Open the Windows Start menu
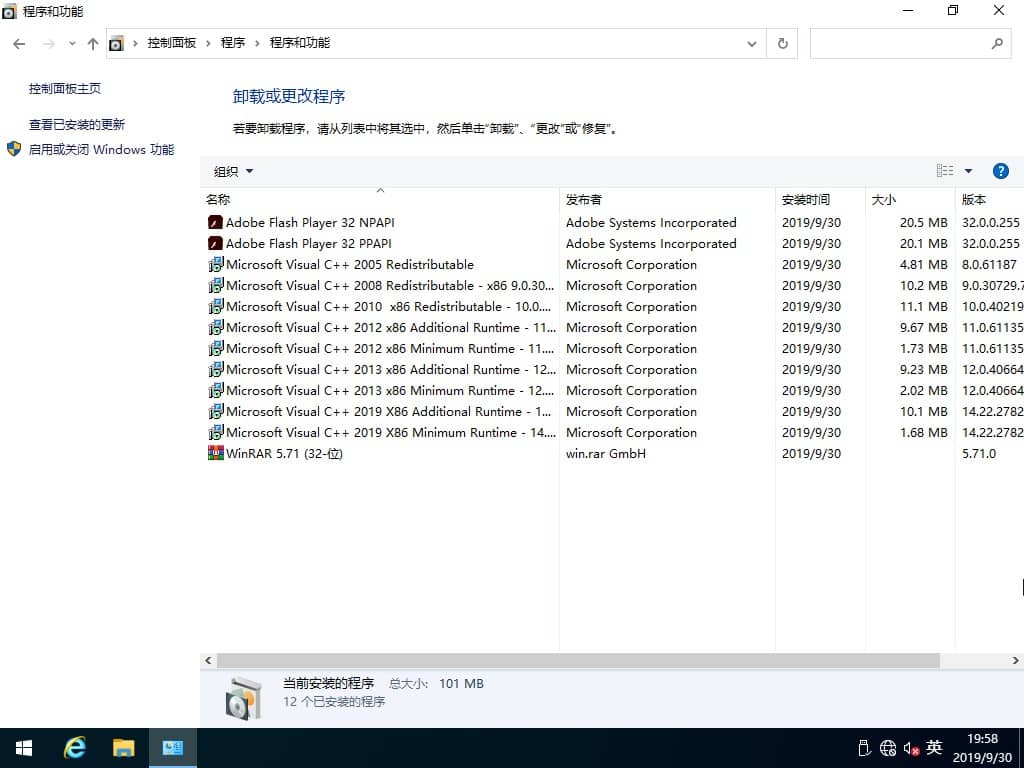Viewport: 1024px width, 768px height. [22, 747]
